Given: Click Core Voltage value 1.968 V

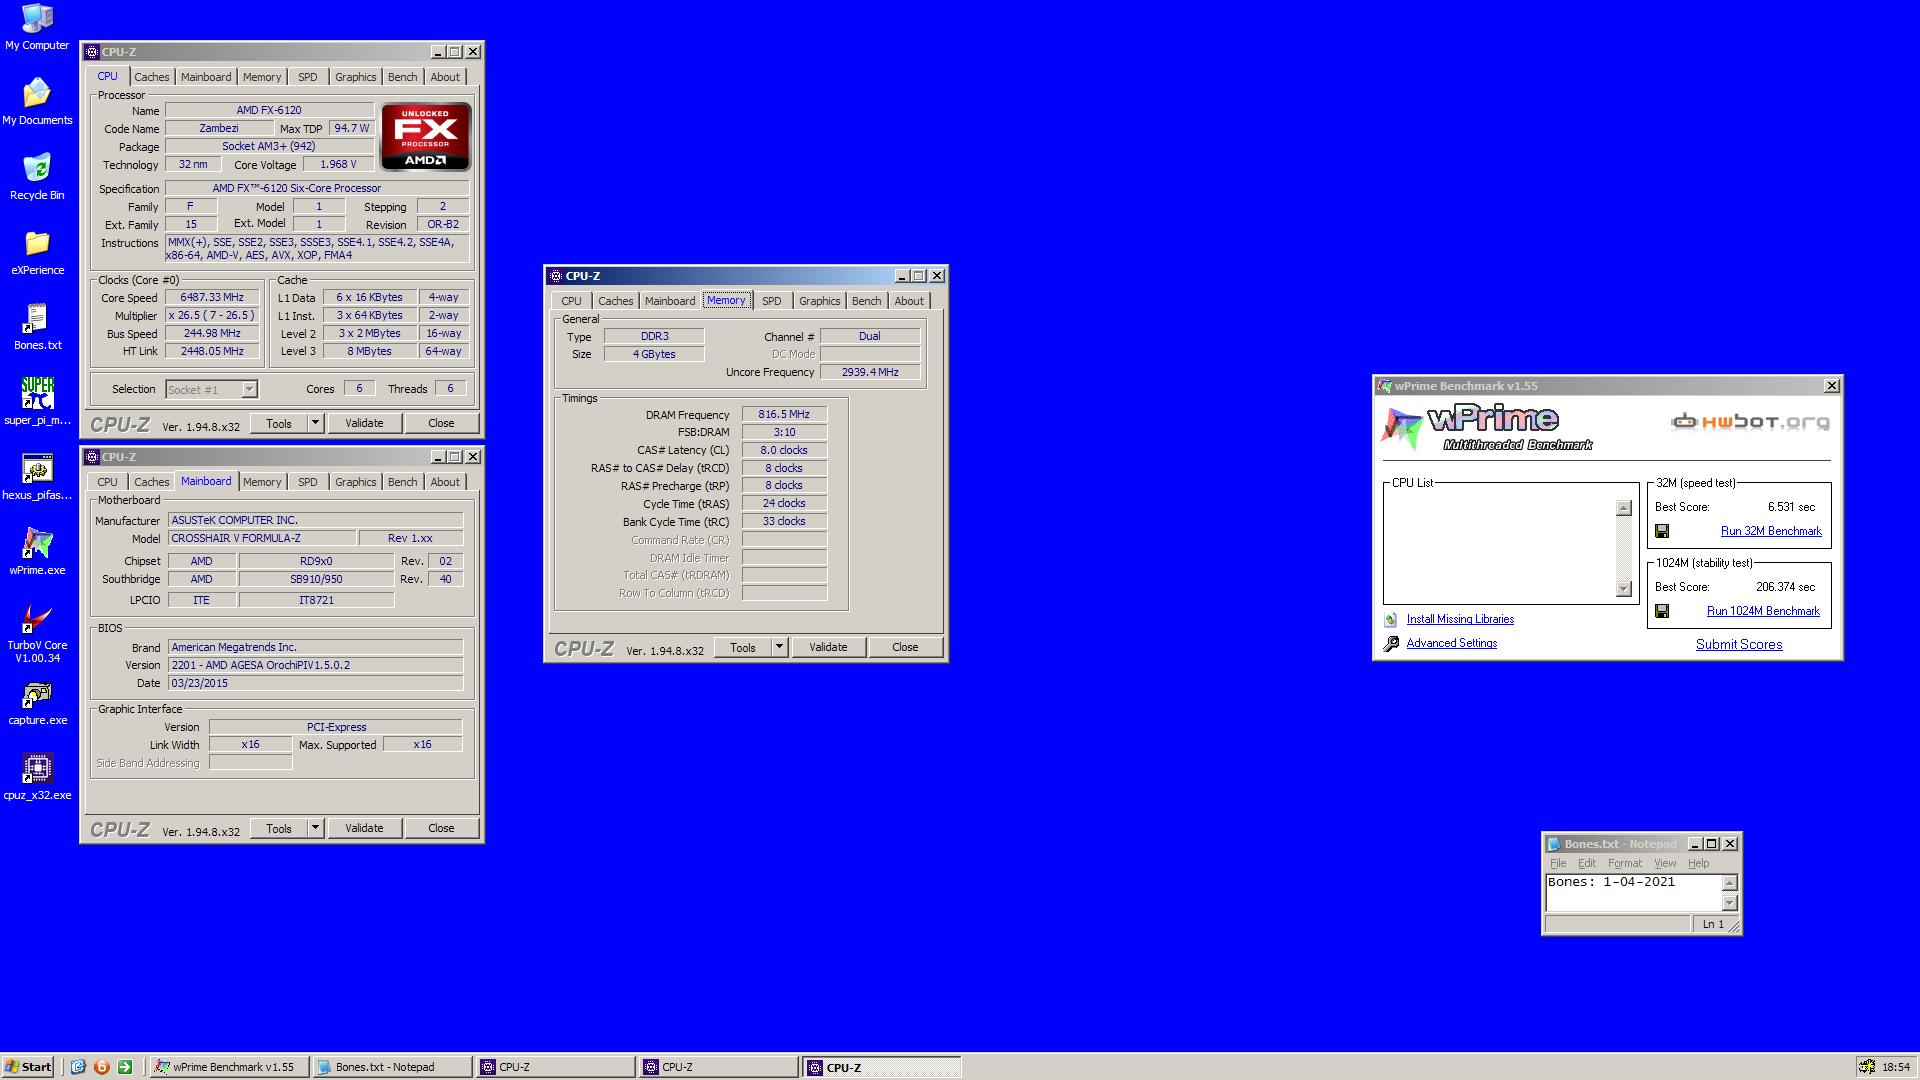Looking at the screenshot, I should [x=338, y=164].
